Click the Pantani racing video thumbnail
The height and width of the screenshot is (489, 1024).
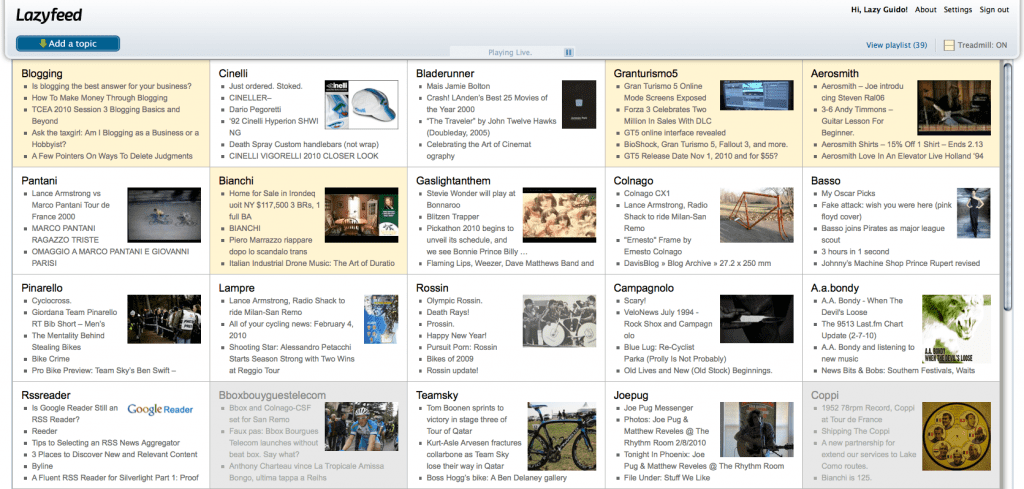pos(164,215)
